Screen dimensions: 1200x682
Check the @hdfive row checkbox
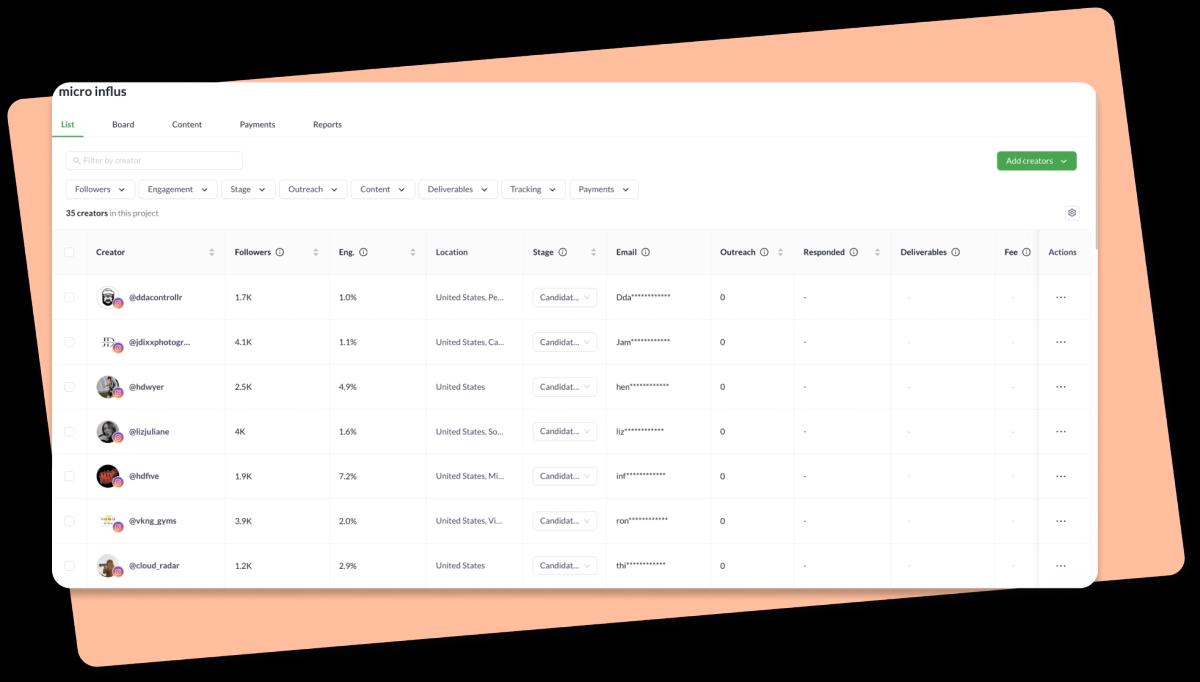coord(69,476)
